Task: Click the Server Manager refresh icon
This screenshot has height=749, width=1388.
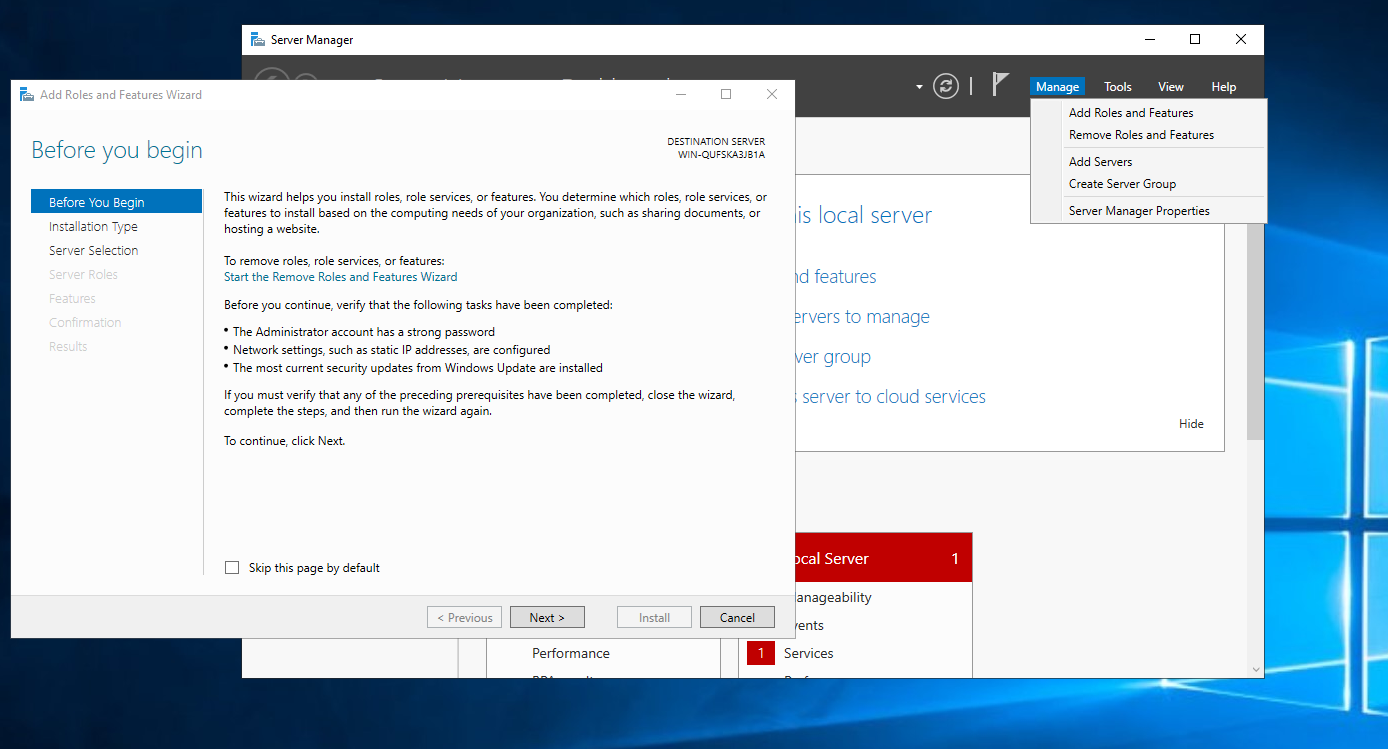Action: [x=946, y=86]
